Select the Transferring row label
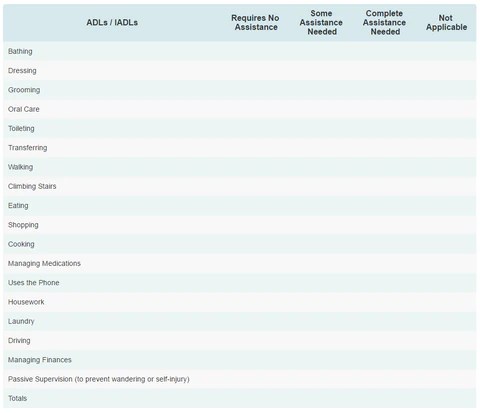 (x=28, y=148)
